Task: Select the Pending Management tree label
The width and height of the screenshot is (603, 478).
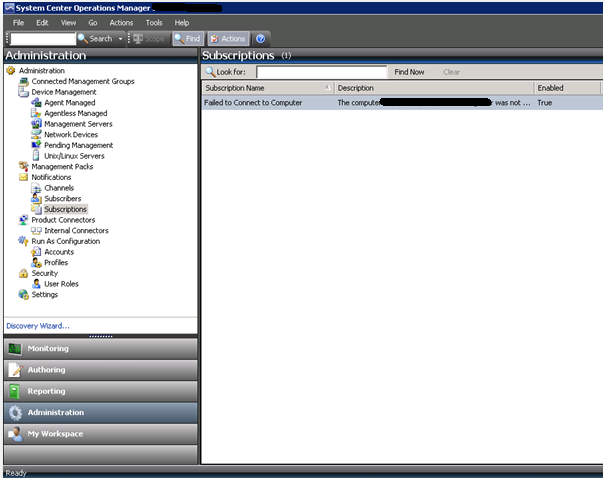Action: 78,145
